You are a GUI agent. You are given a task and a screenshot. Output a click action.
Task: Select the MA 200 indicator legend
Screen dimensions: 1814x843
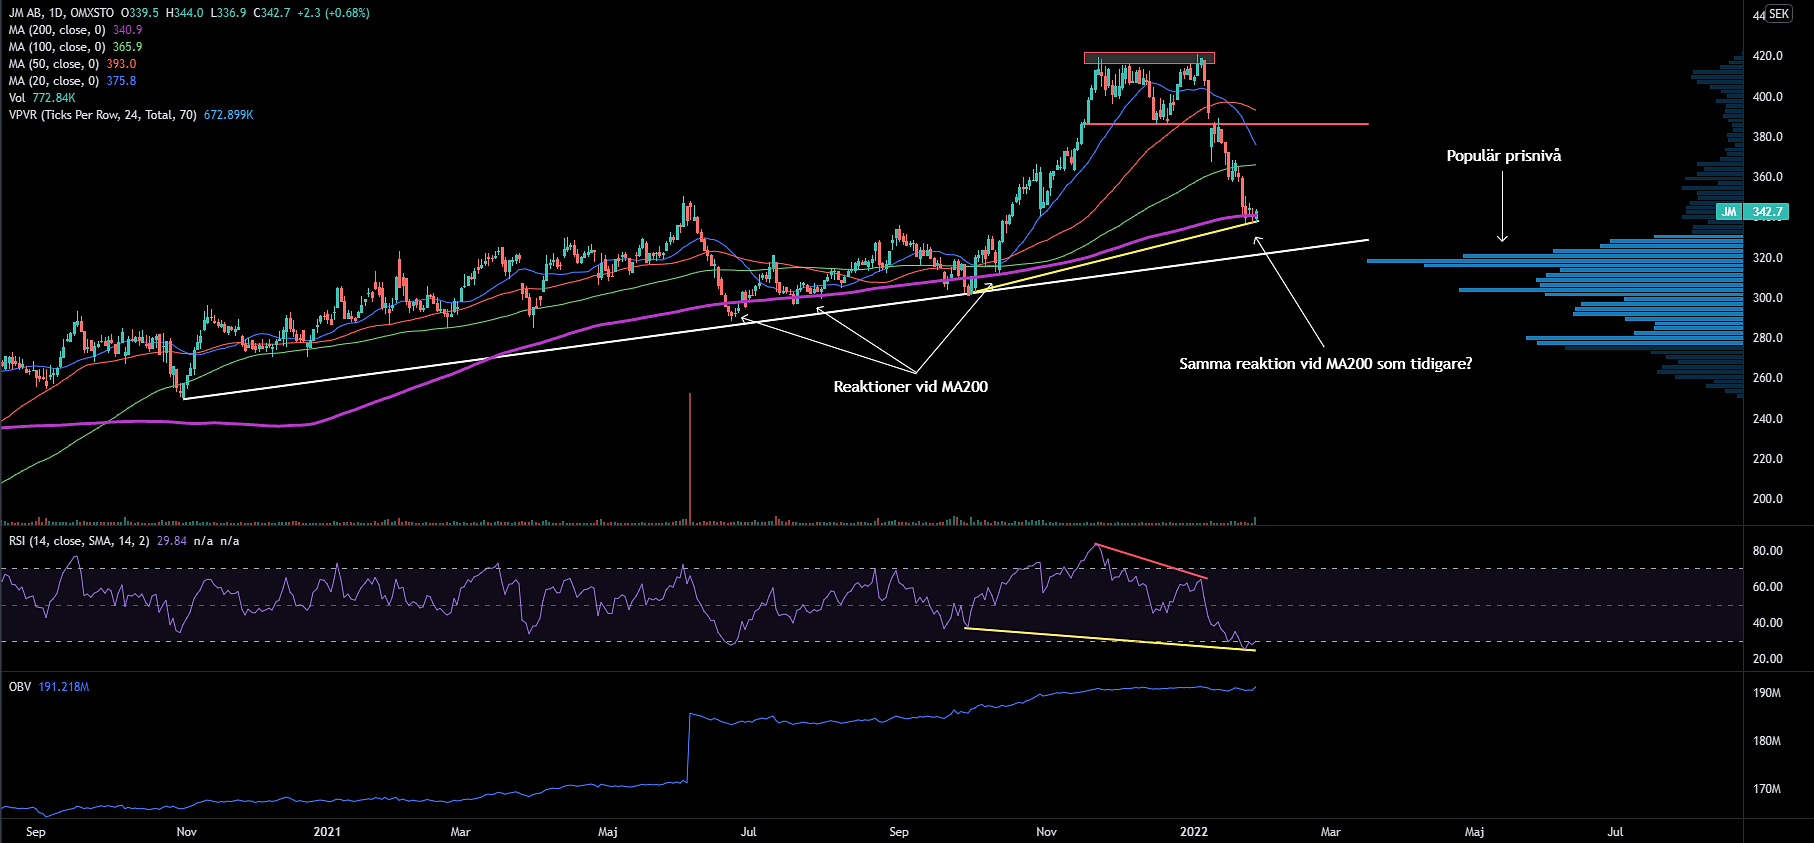(x=57, y=30)
